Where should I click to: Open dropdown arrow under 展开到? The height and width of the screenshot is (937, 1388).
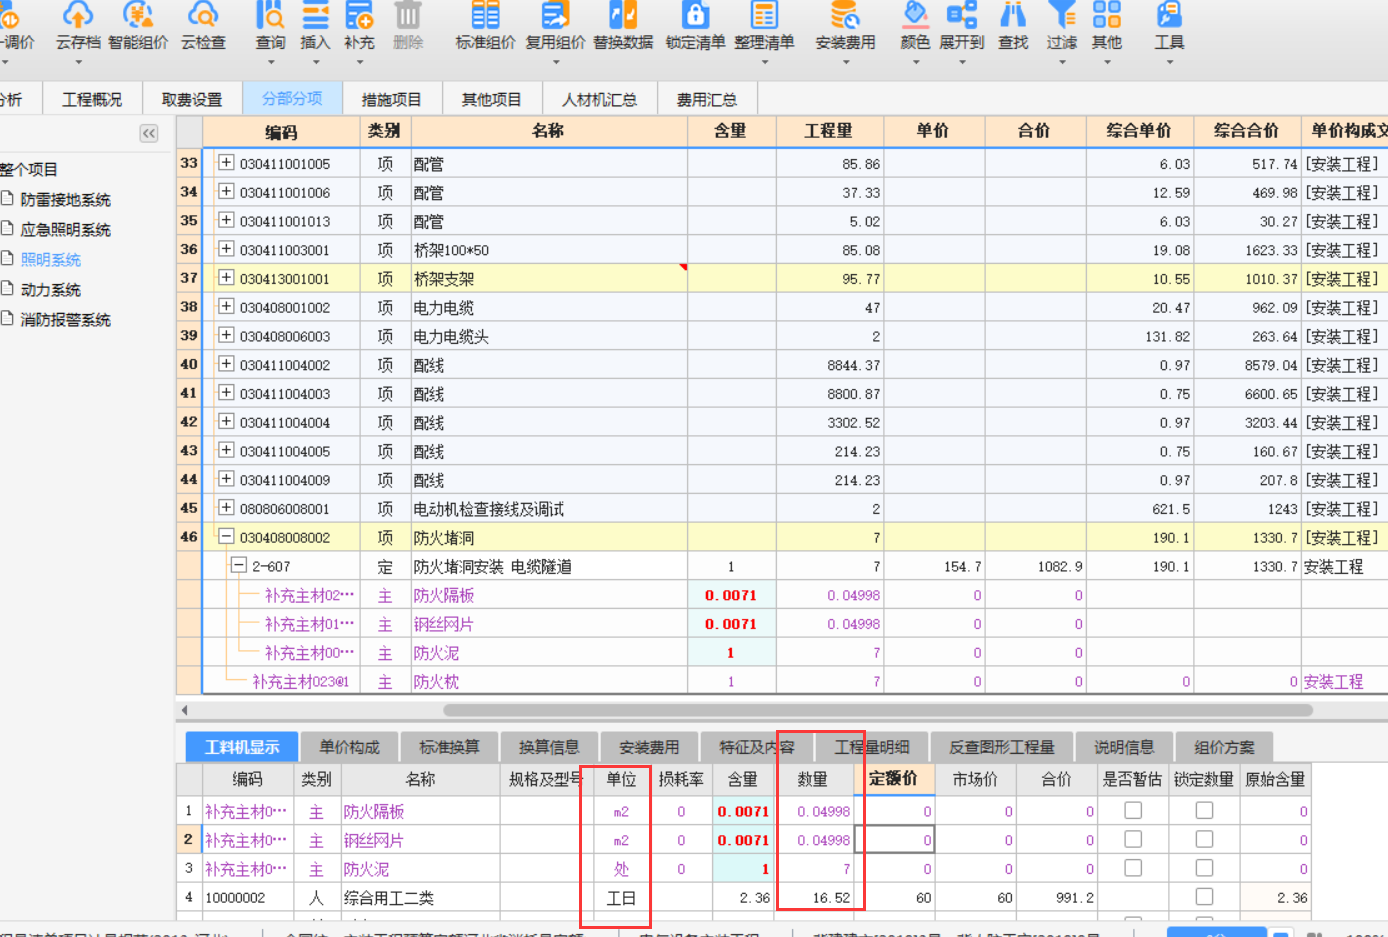click(x=962, y=62)
